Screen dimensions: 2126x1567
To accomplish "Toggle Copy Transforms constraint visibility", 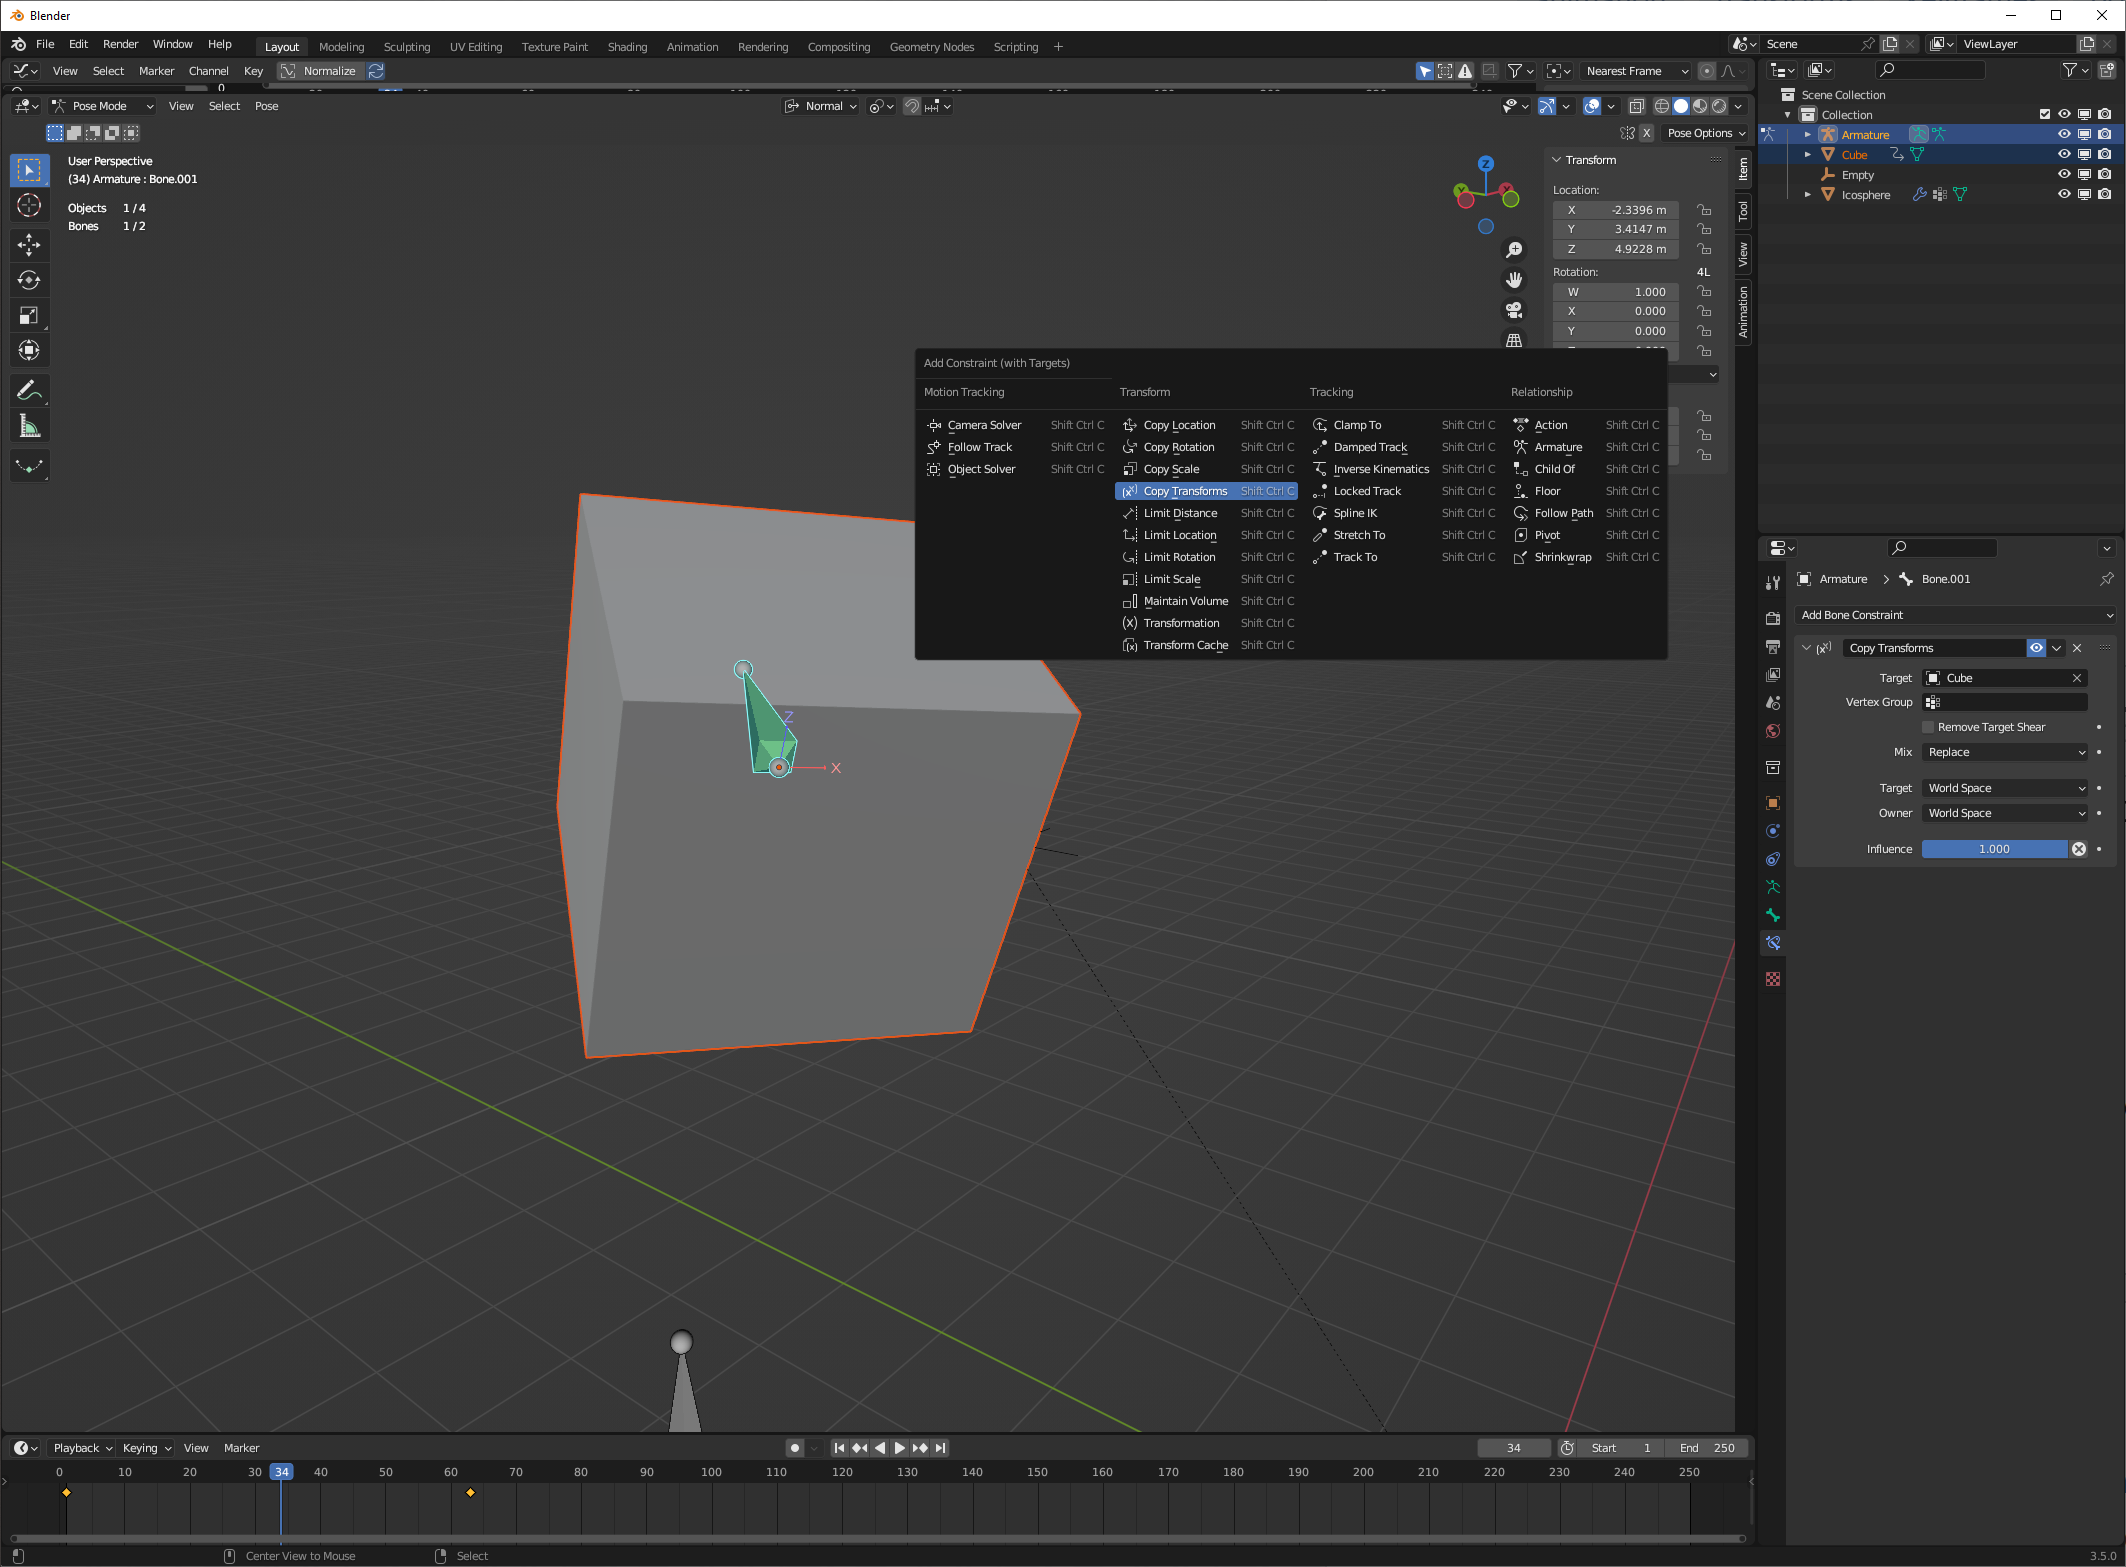I will click(x=2036, y=648).
